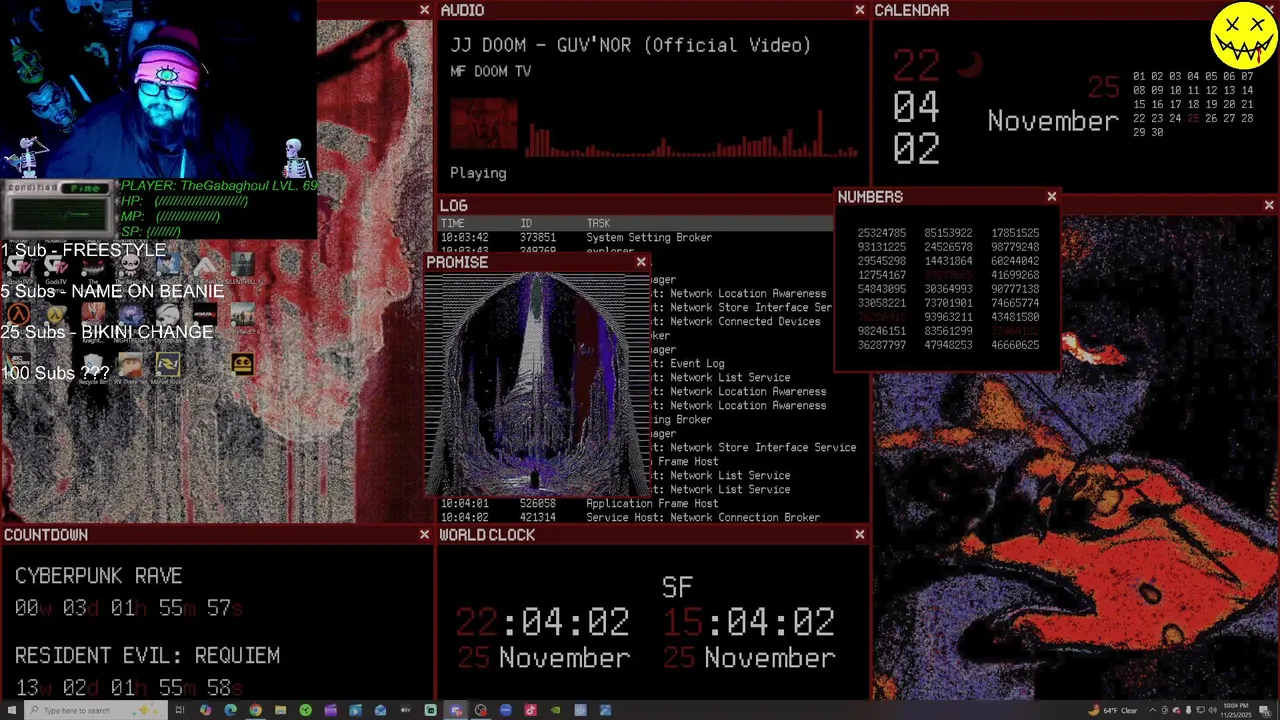Switch to Discord in the taskbar

(x=455, y=710)
